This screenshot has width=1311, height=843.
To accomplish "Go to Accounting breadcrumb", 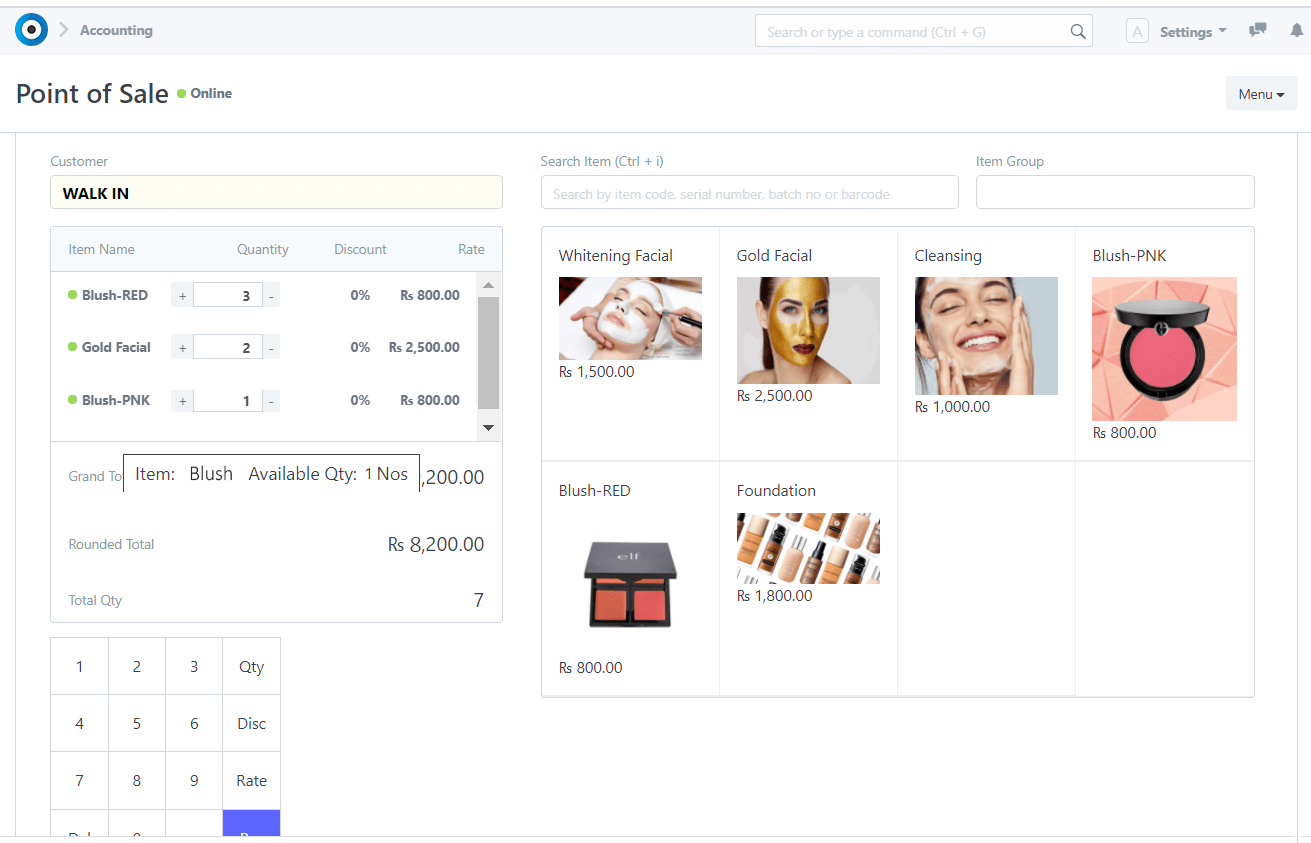I will 116,30.
